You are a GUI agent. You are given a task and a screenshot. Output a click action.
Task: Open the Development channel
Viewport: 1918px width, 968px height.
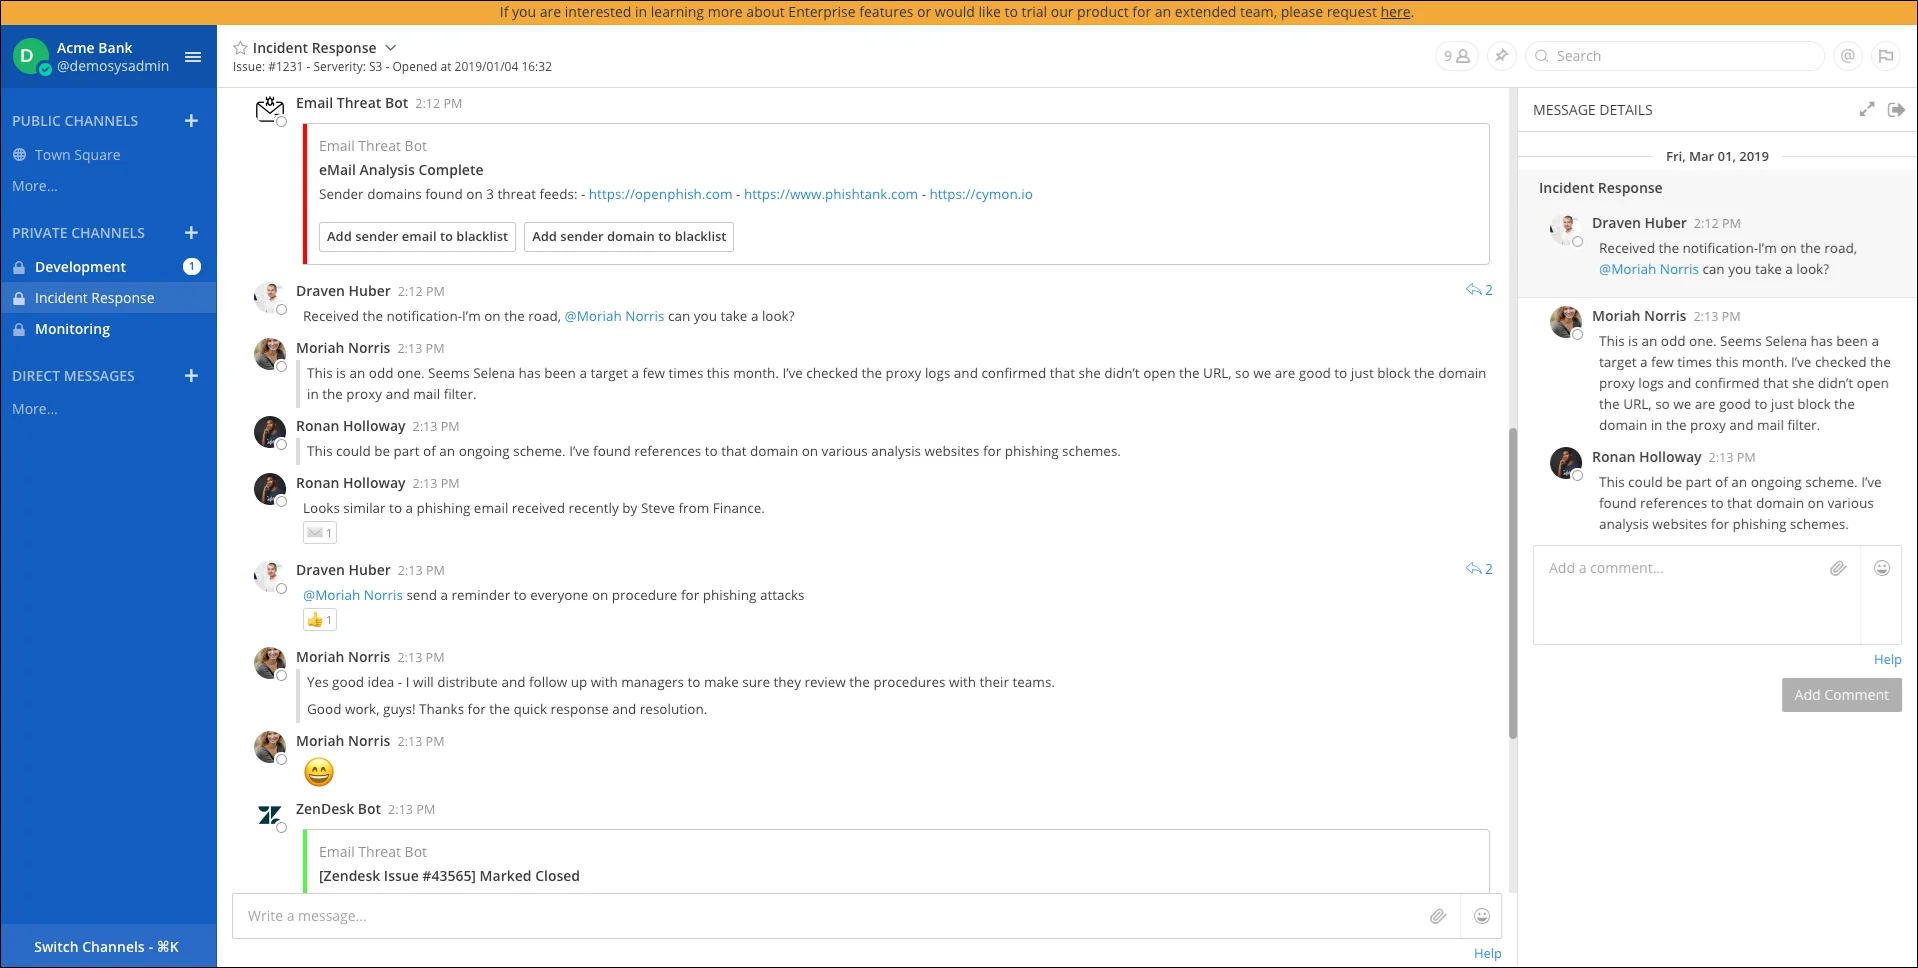point(108,267)
